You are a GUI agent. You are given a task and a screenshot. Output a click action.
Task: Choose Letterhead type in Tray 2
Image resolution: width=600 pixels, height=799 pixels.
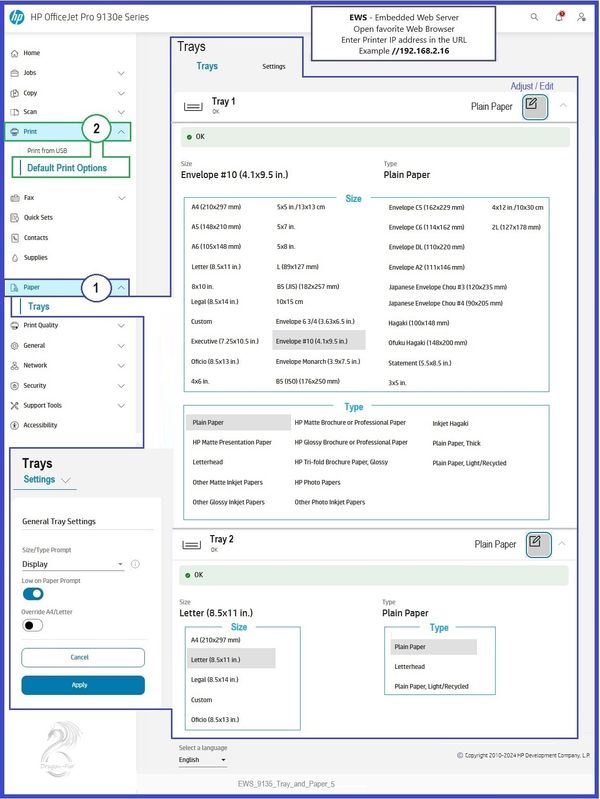point(409,667)
